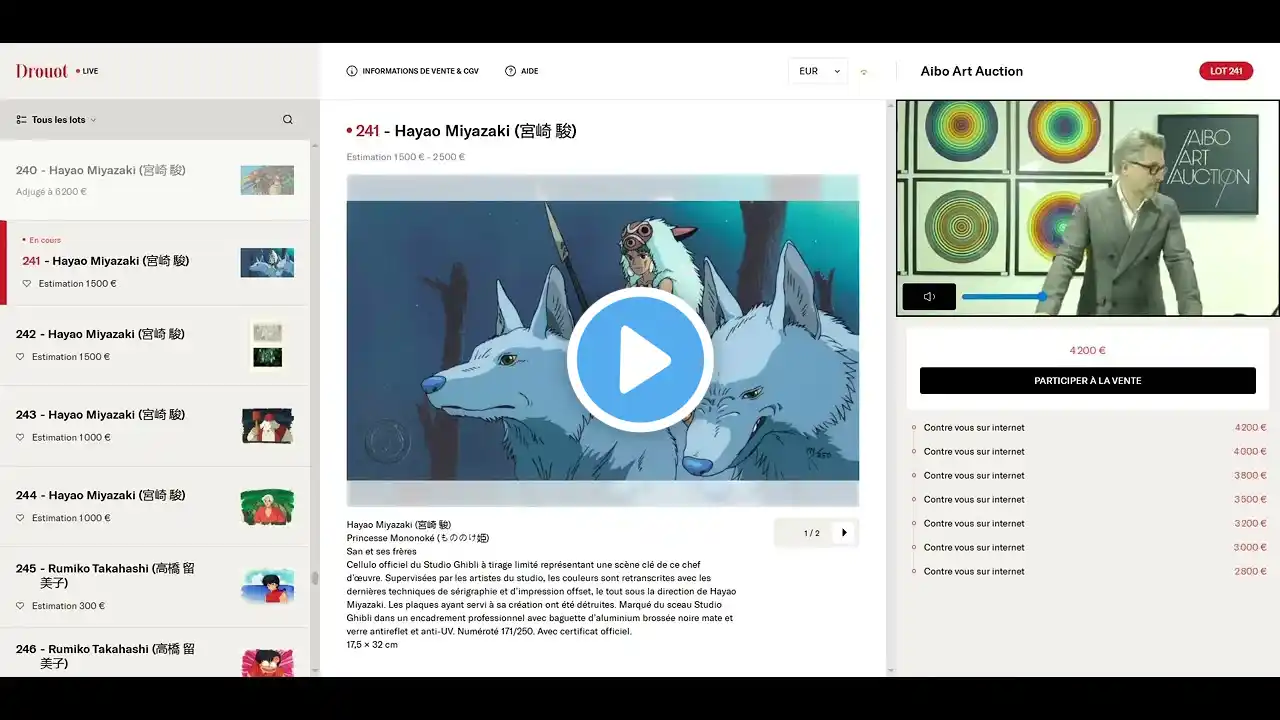Image resolution: width=1280 pixels, height=720 pixels.
Task: Play the lot 241 video overlay
Action: pyautogui.click(x=640, y=359)
